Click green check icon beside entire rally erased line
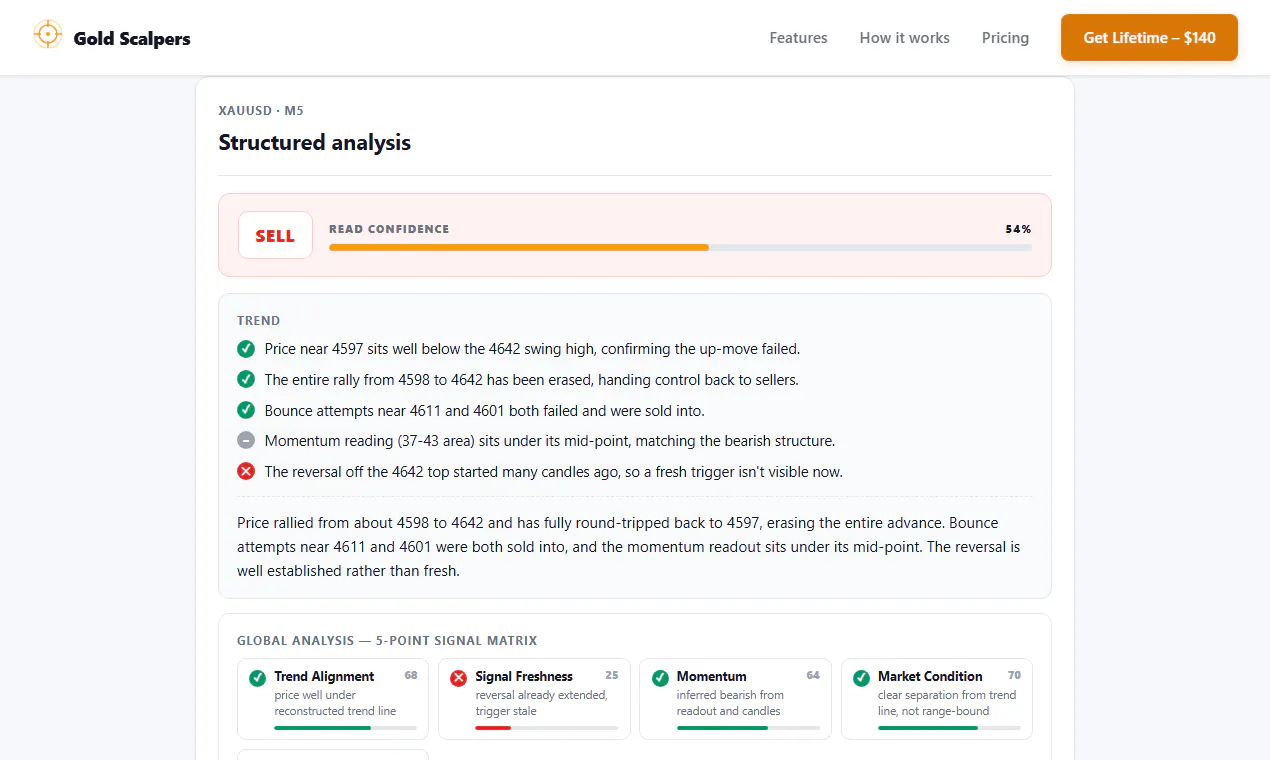This screenshot has width=1270, height=760. [x=246, y=380]
